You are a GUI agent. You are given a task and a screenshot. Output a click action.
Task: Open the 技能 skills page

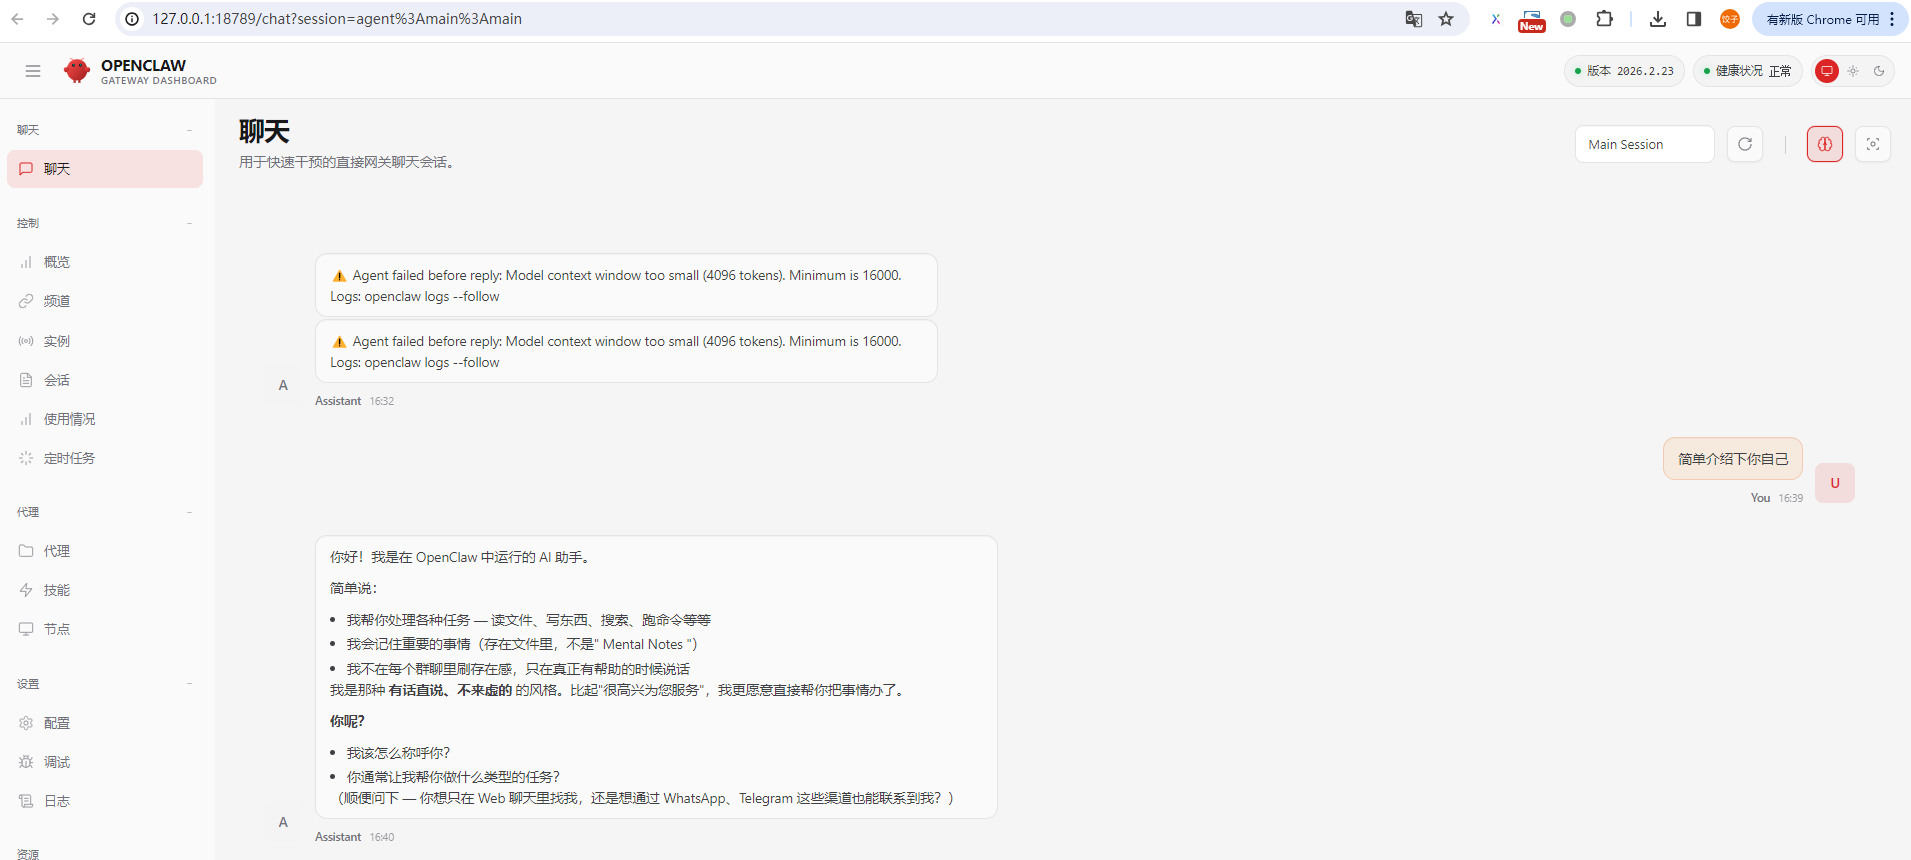pyautogui.click(x=105, y=590)
